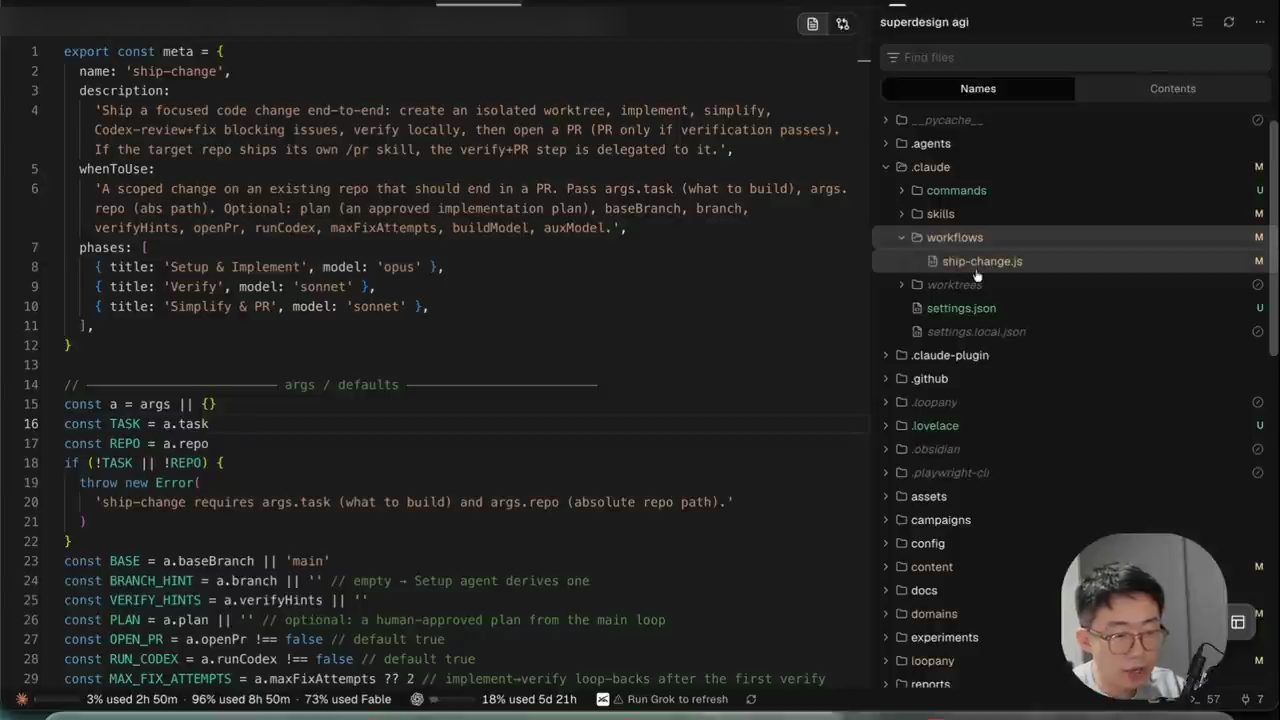The height and width of the screenshot is (720, 1280).
Task: Click "73% used Fable" status entry
Action: (x=348, y=700)
